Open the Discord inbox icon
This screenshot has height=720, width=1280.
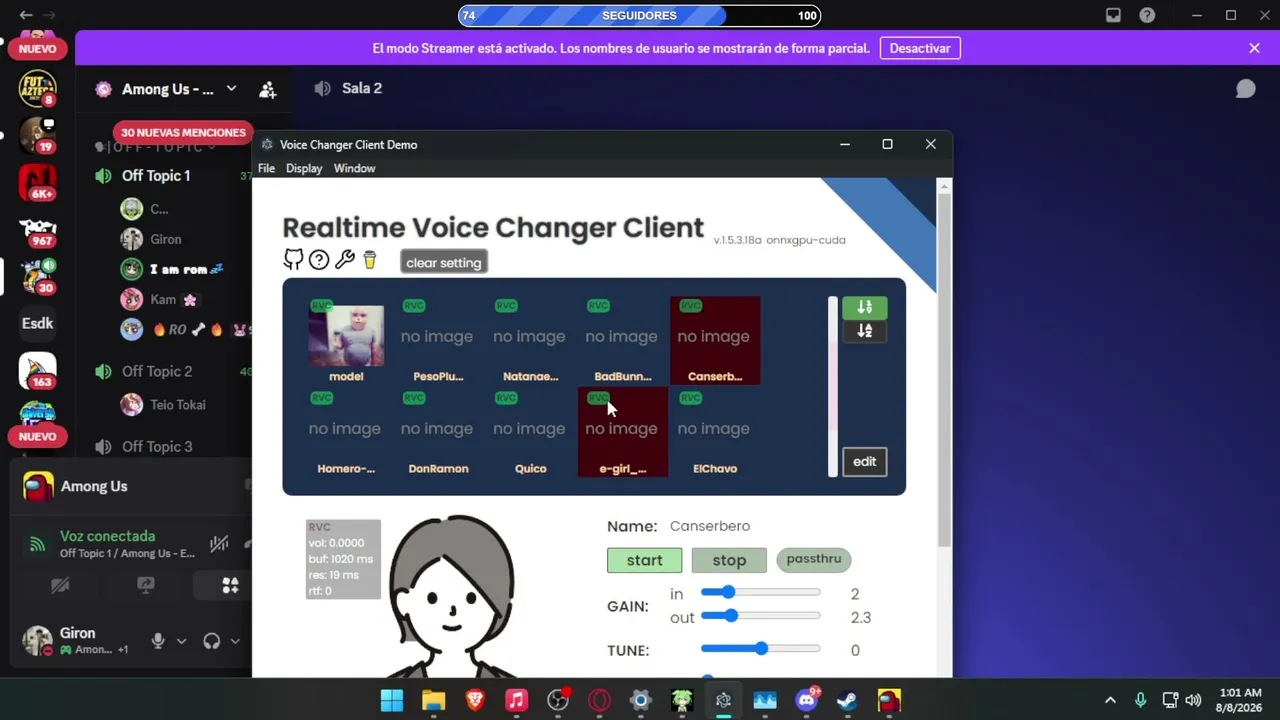click(x=1113, y=15)
